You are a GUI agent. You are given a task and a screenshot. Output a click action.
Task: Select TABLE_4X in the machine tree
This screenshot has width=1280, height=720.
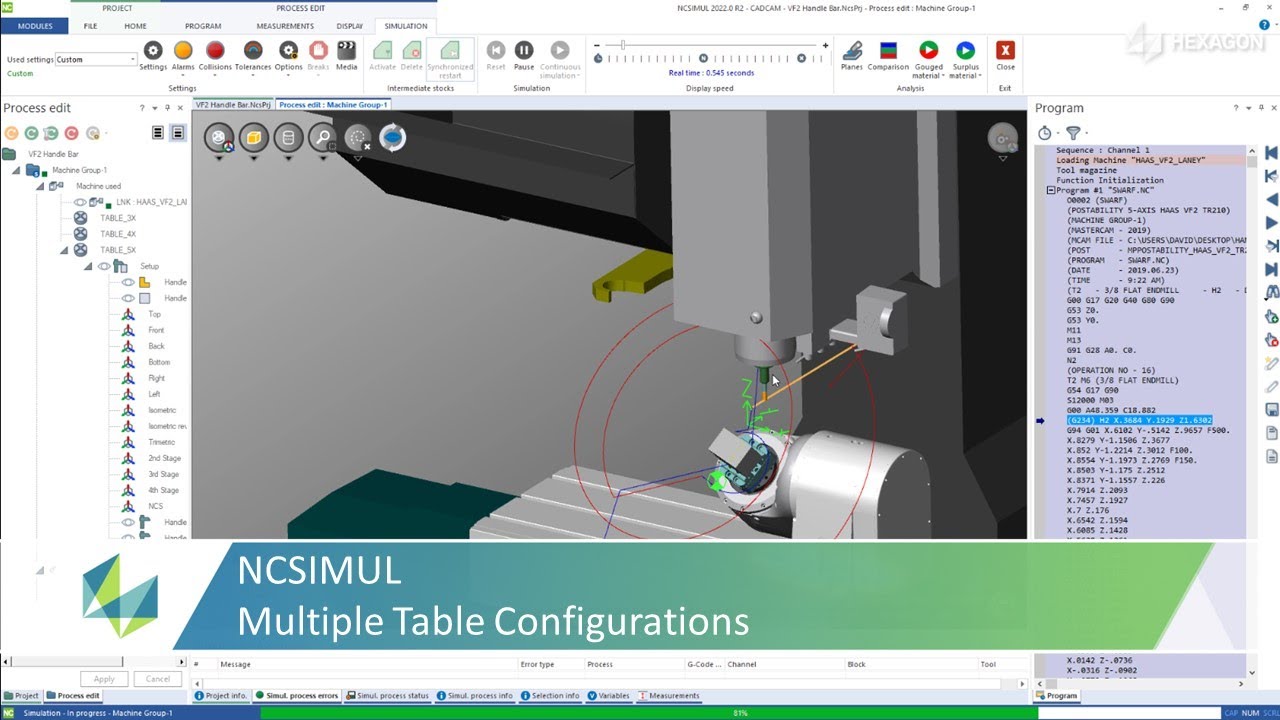coord(118,234)
